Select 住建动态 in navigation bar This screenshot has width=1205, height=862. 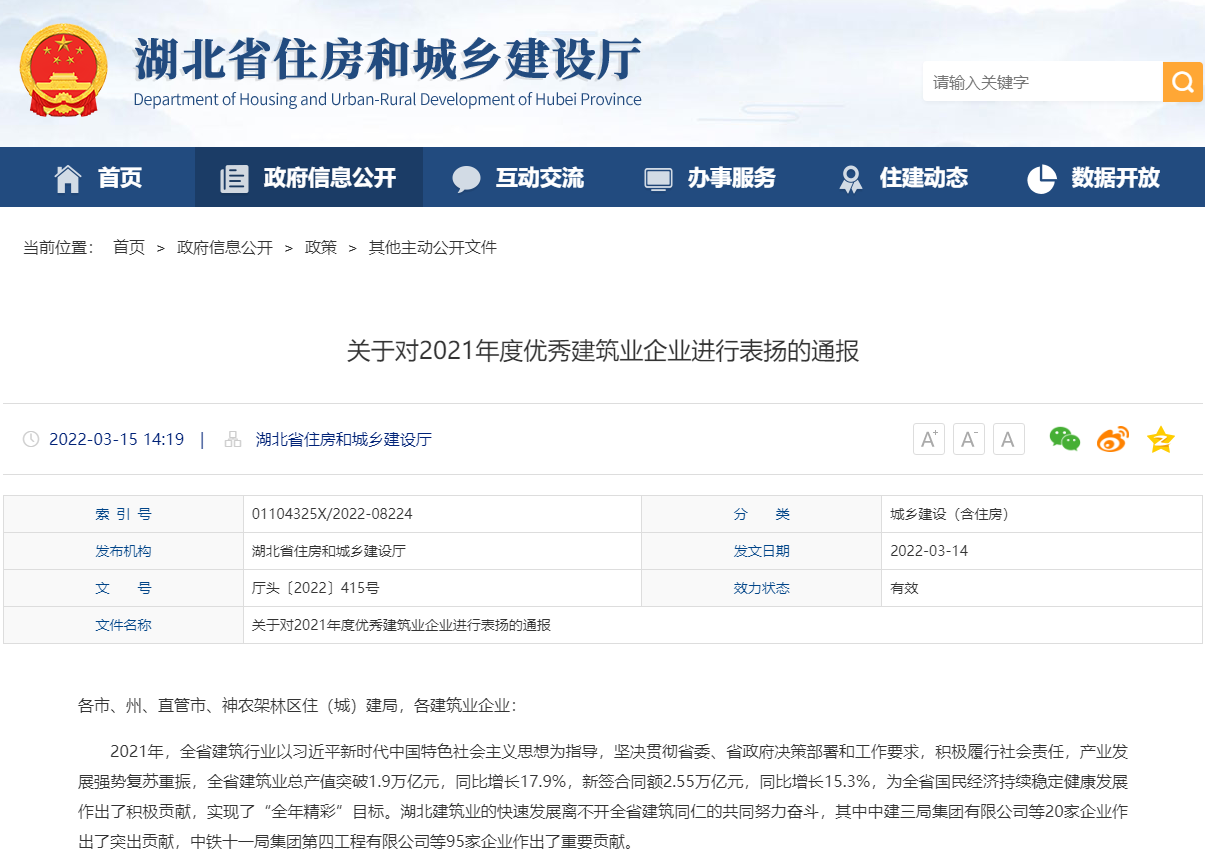[903, 178]
